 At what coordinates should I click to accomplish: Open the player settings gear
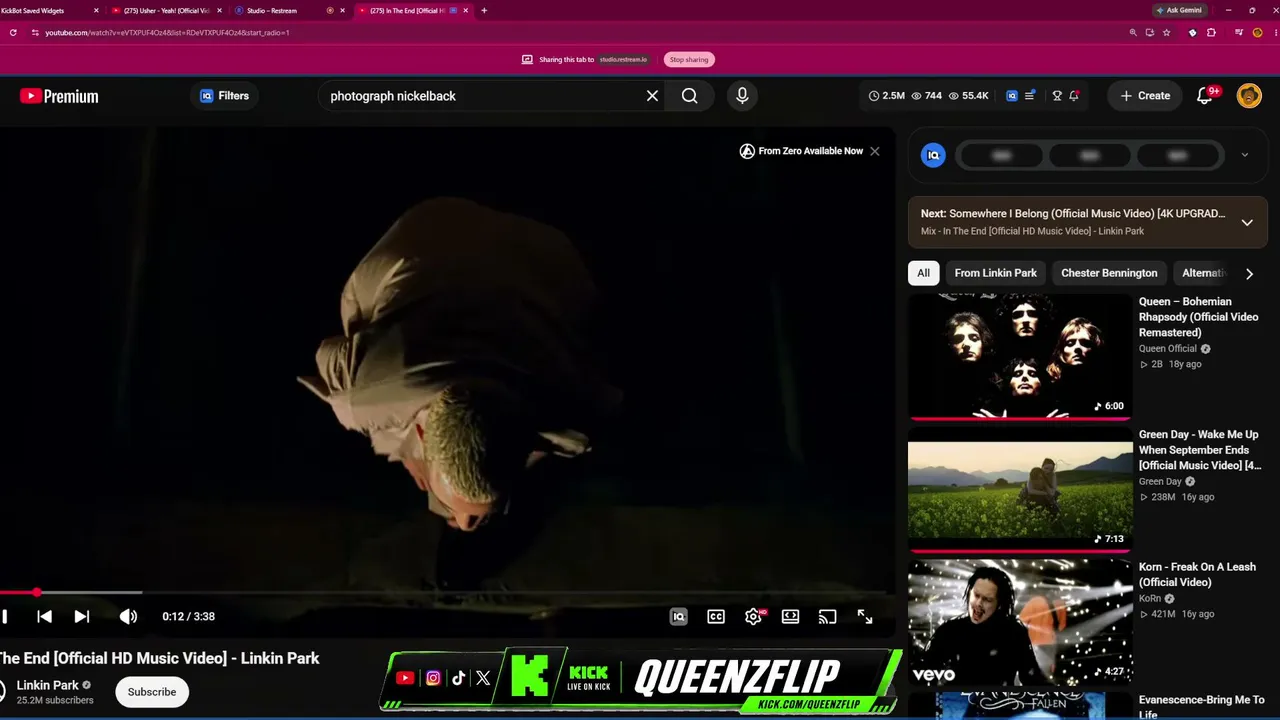pyautogui.click(x=753, y=617)
